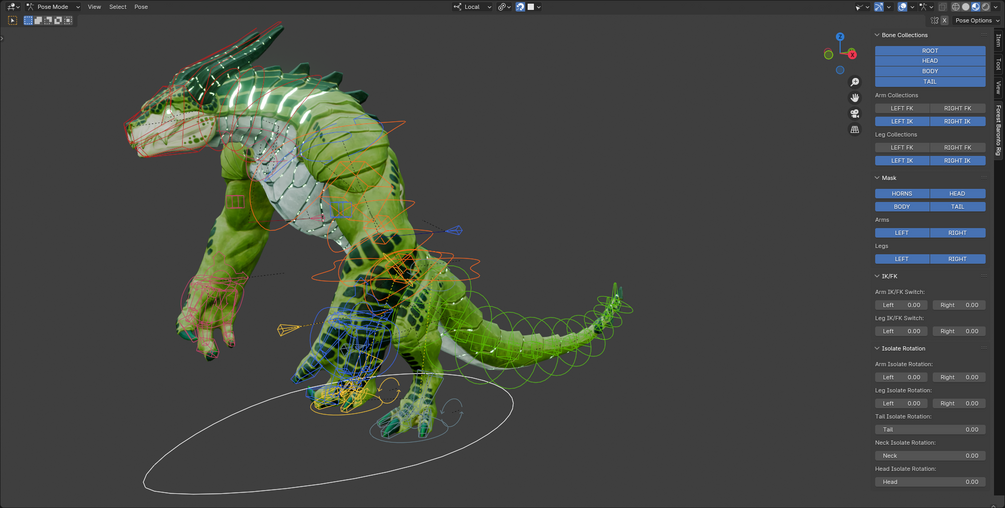Toggle leg RIGHT IK collection

pyautogui.click(x=958, y=161)
